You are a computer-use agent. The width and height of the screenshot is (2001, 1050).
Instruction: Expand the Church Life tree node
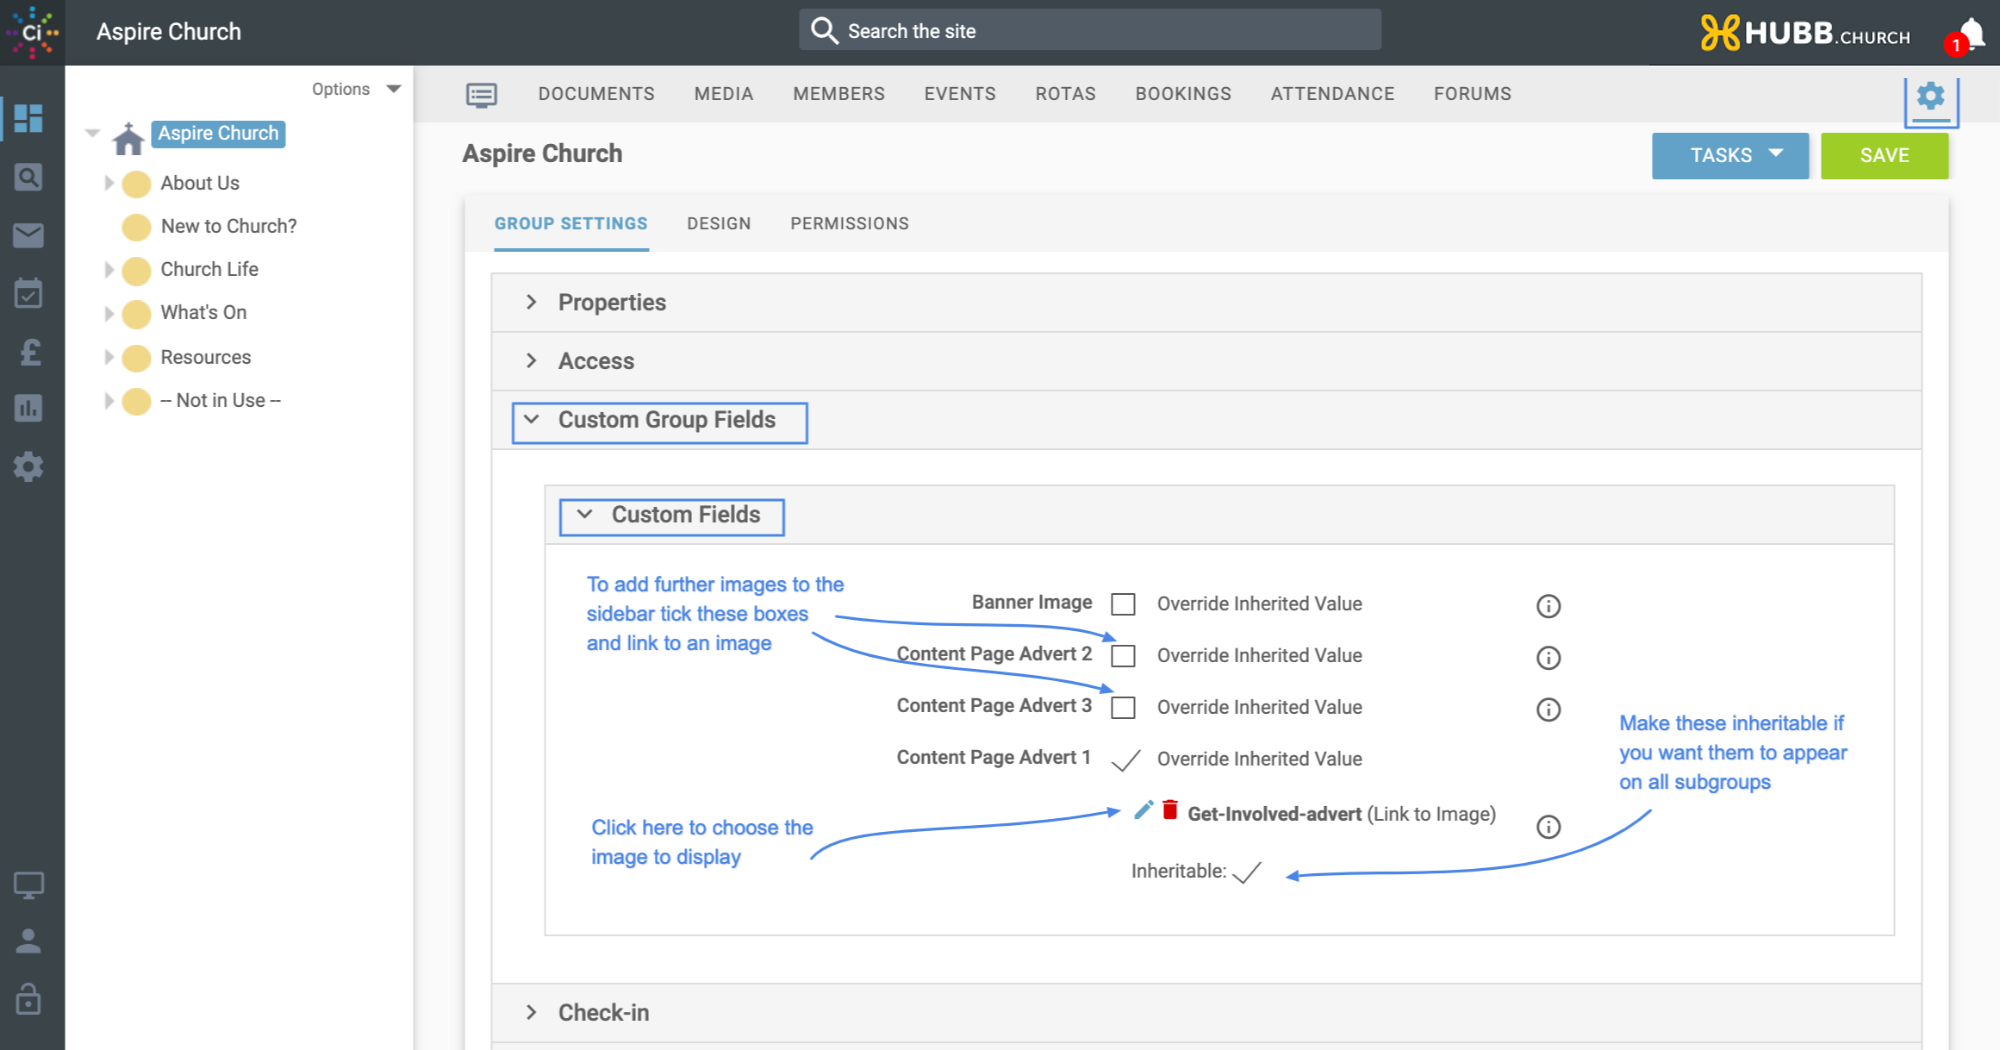109,270
